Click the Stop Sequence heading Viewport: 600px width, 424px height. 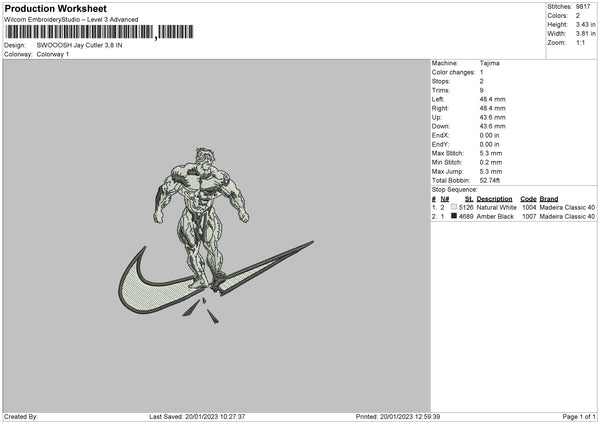coord(455,190)
